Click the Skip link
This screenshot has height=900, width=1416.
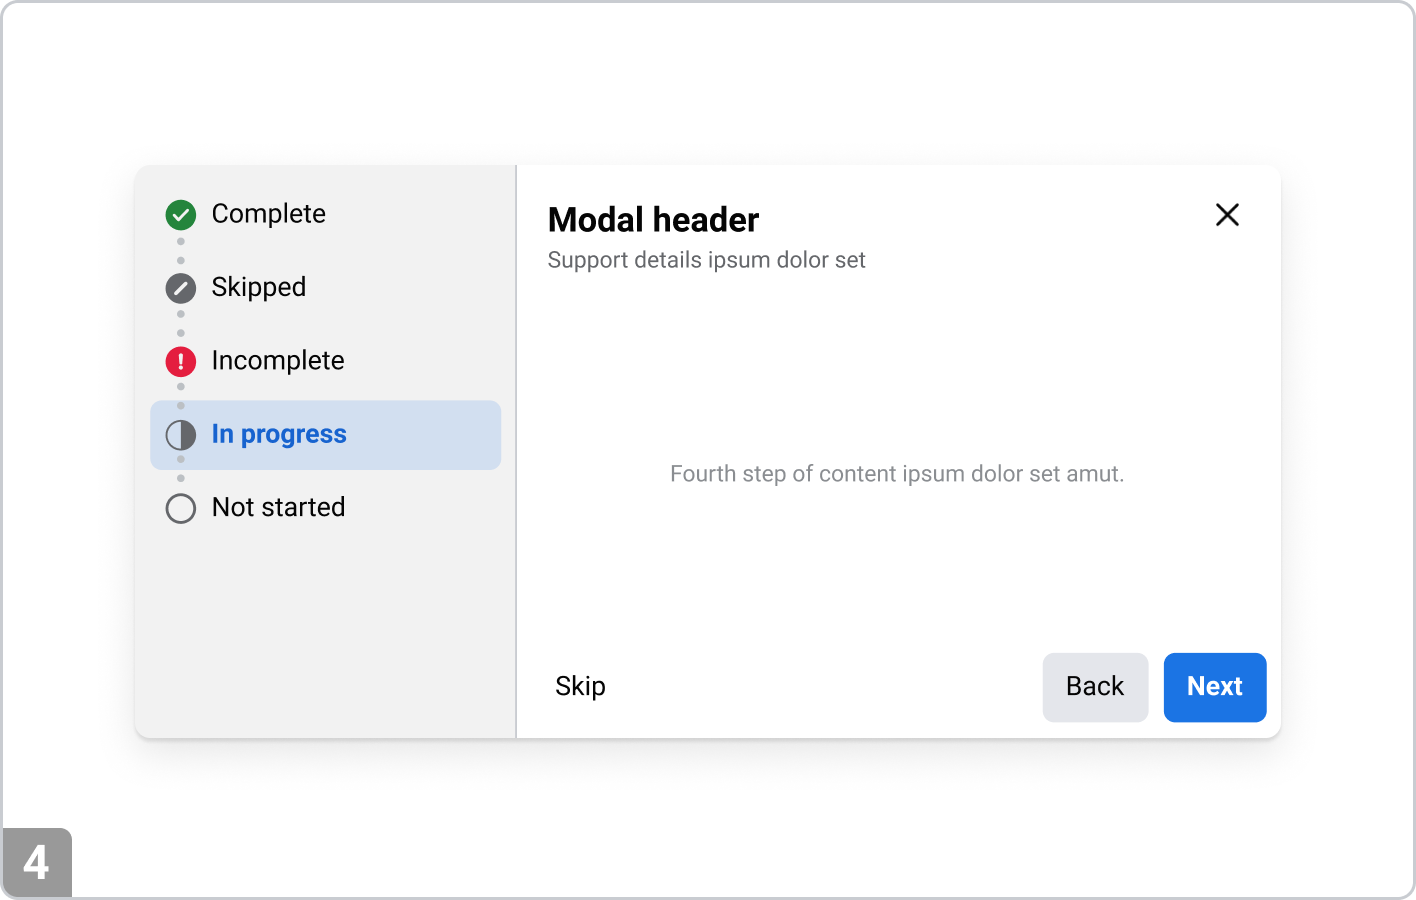tap(580, 686)
